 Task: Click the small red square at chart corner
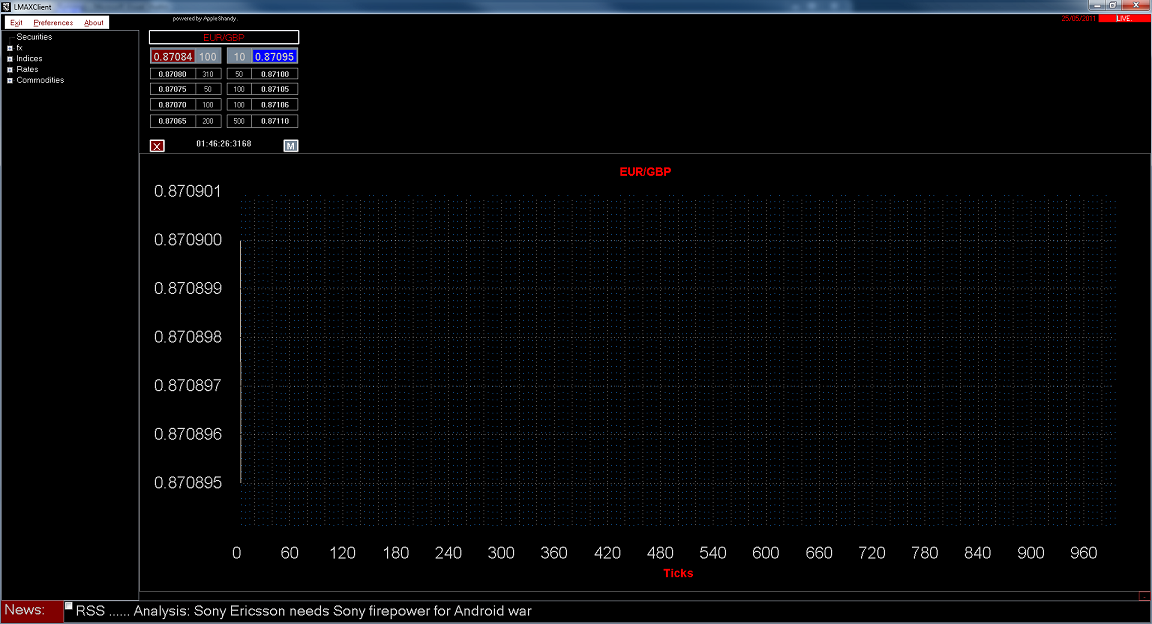pyautogui.click(x=1144, y=596)
